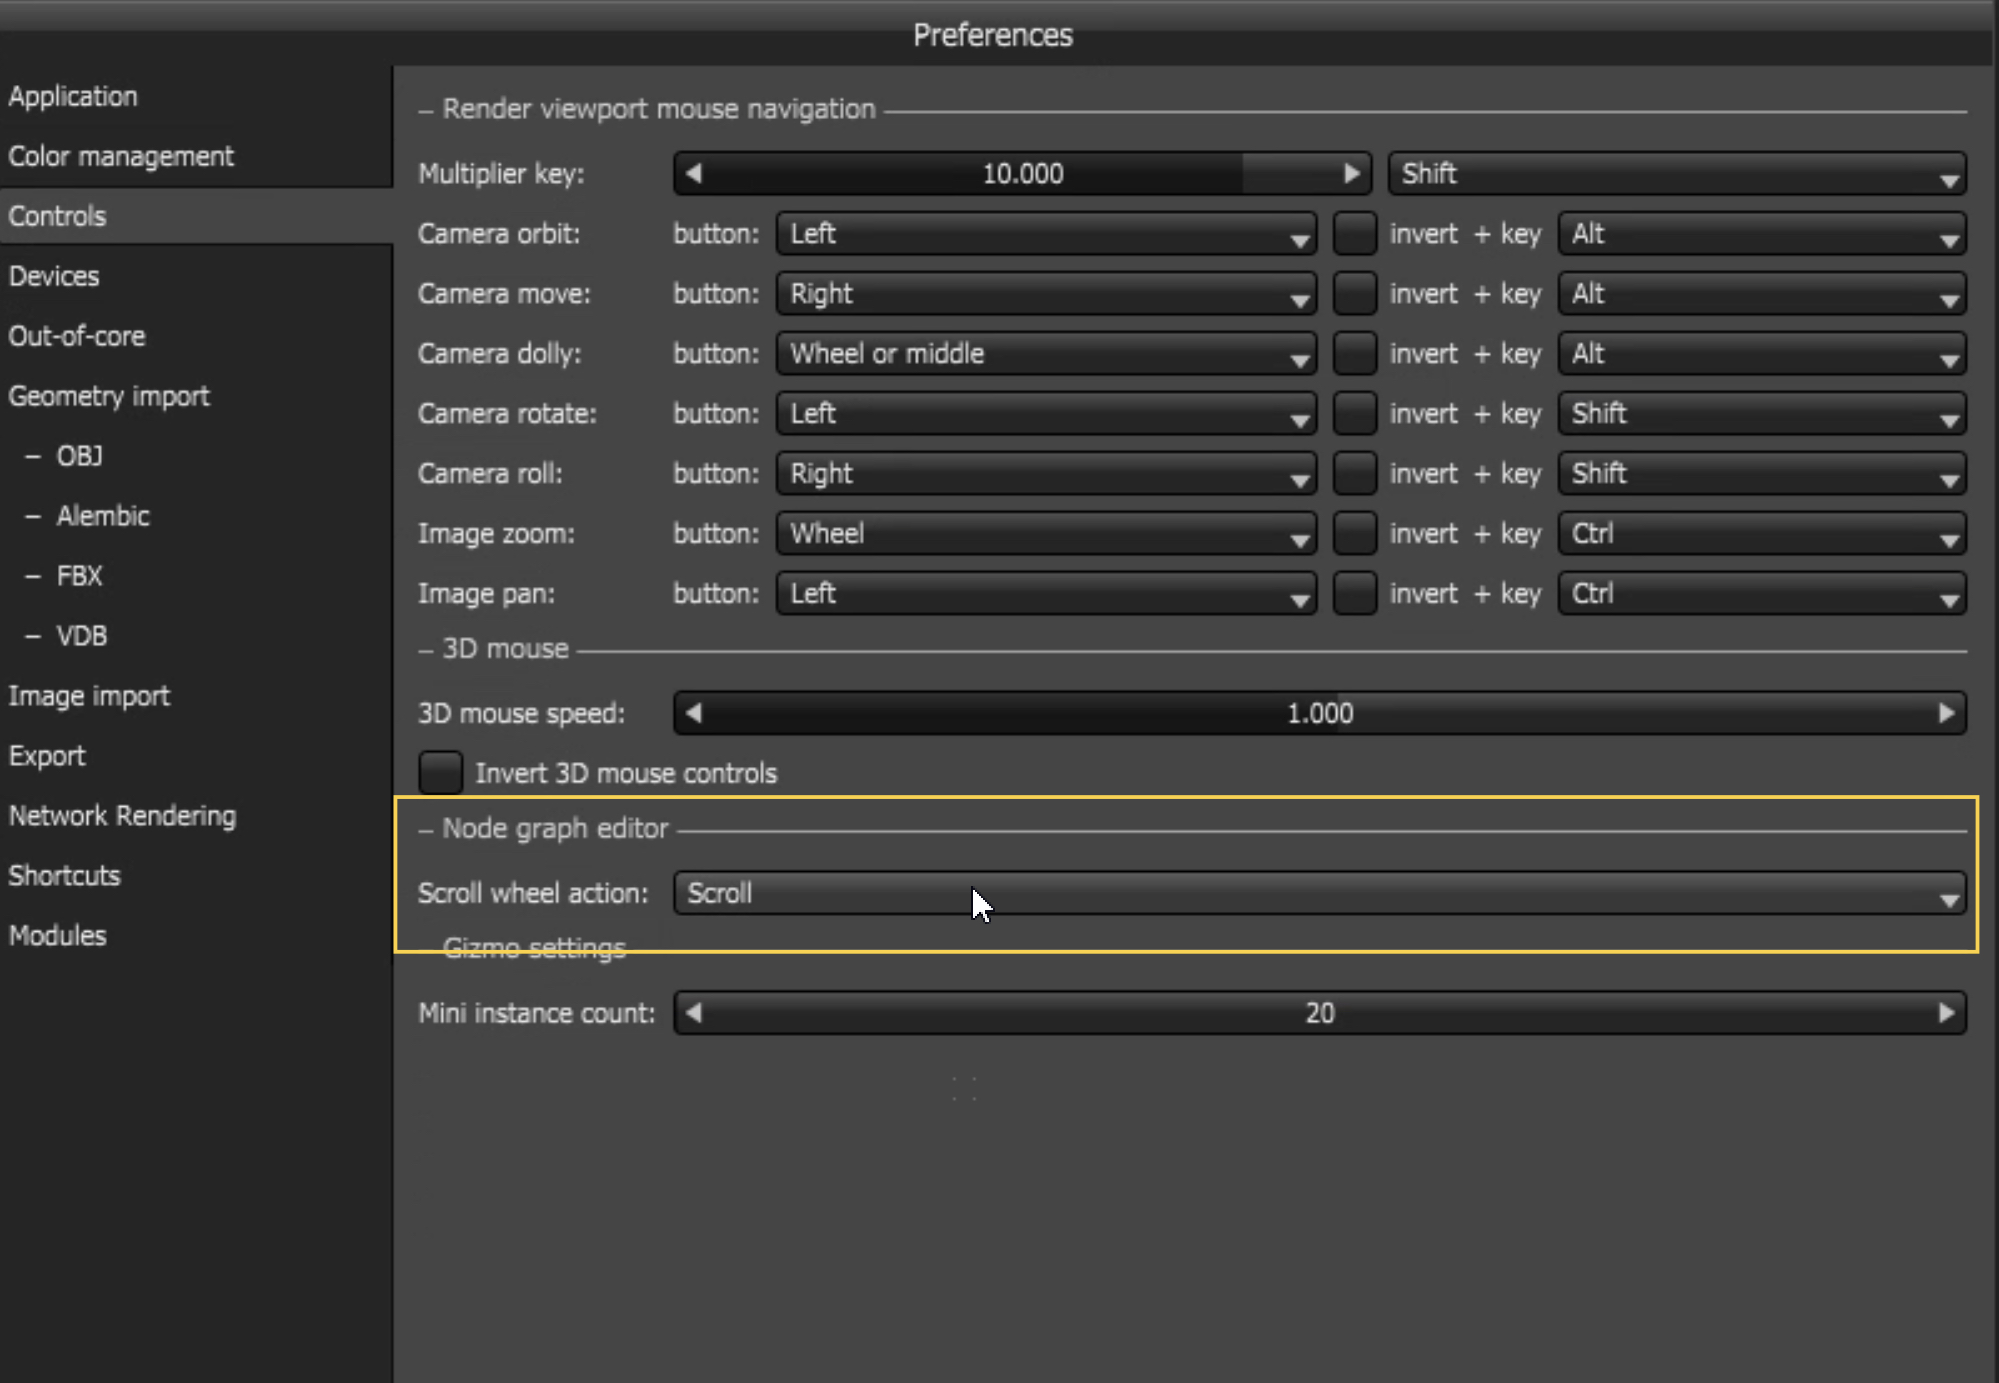The image size is (1999, 1383).
Task: Click Multiplier key increase arrow
Action: tap(1351, 173)
